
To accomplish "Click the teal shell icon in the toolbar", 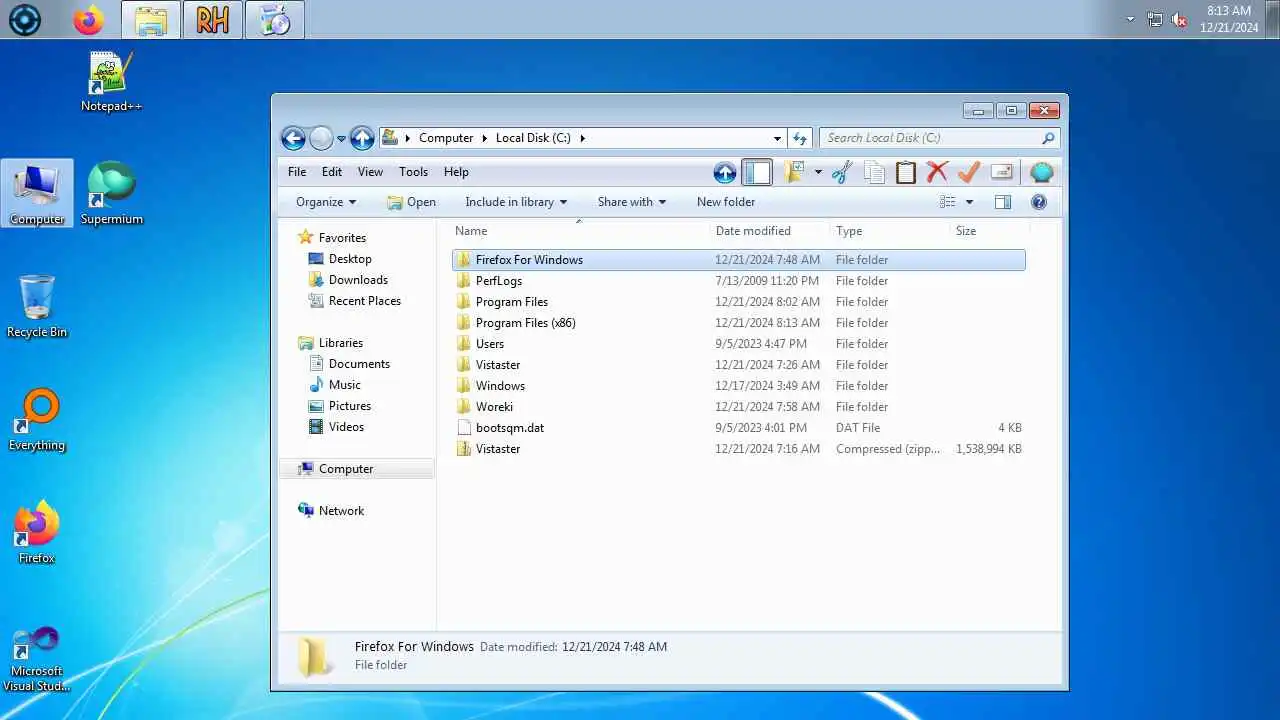I will coord(1041,172).
